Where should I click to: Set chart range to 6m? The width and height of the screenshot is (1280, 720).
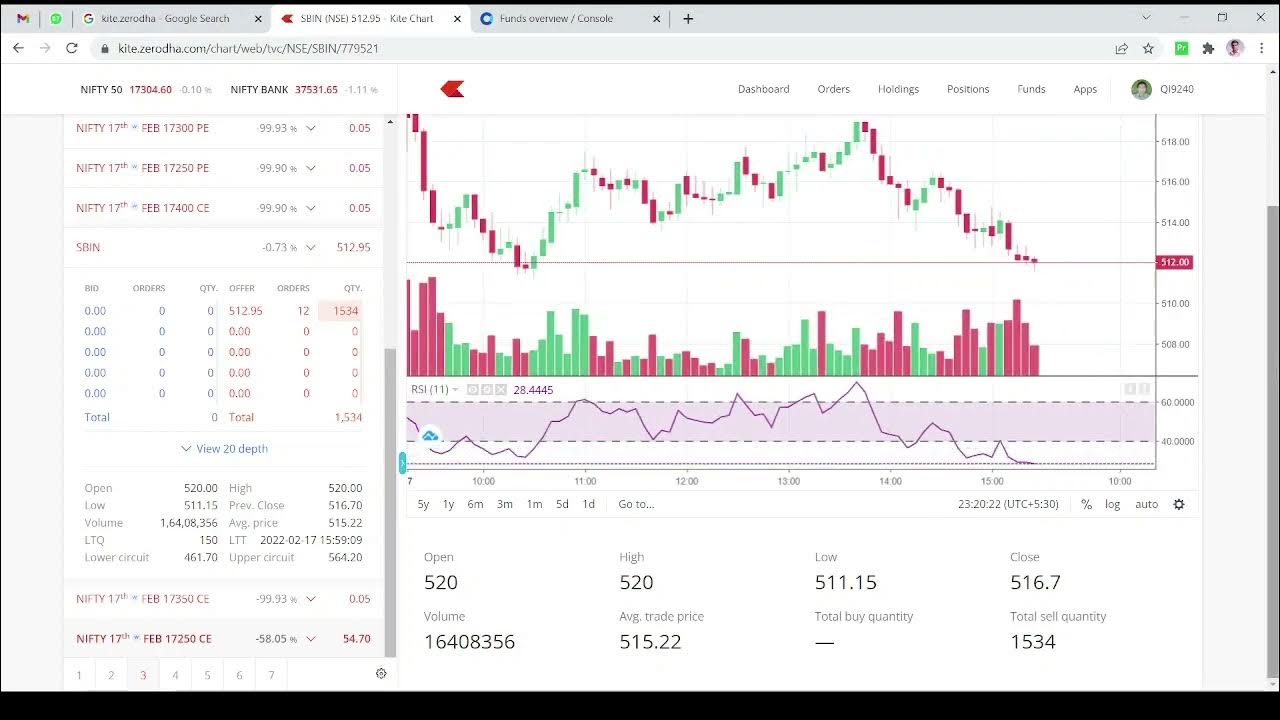(475, 504)
